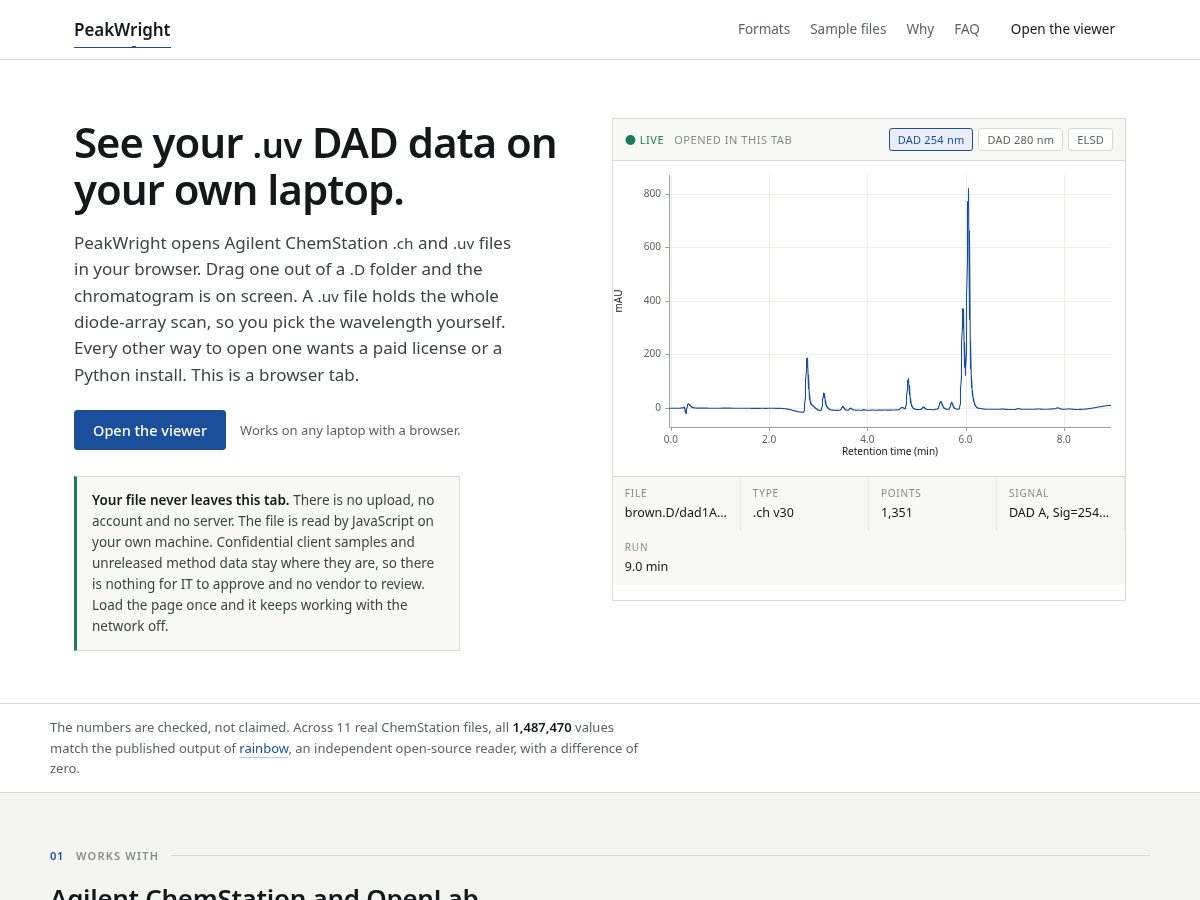
Task: Switch to the ELSD signal
Action: [x=1090, y=140]
